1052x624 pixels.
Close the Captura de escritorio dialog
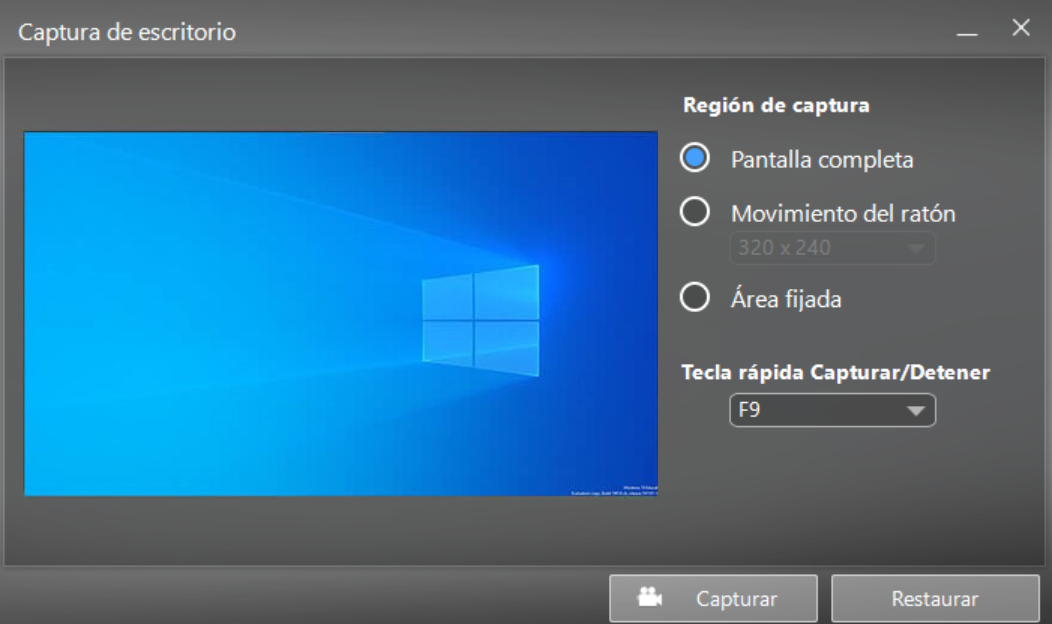[x=1021, y=28]
